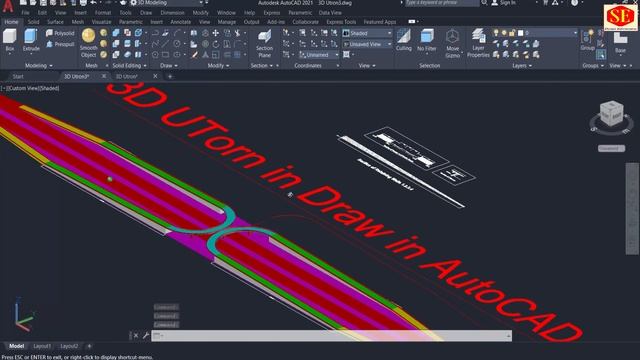Screen dimensions: 640x360
Task: Select the Erase tool in Modify panel
Action: 195,54
